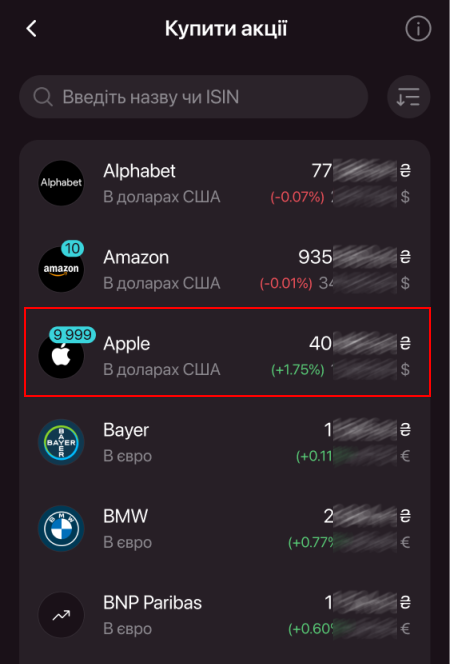Click the search magnifier icon
This screenshot has height=664, width=450.
[43, 97]
